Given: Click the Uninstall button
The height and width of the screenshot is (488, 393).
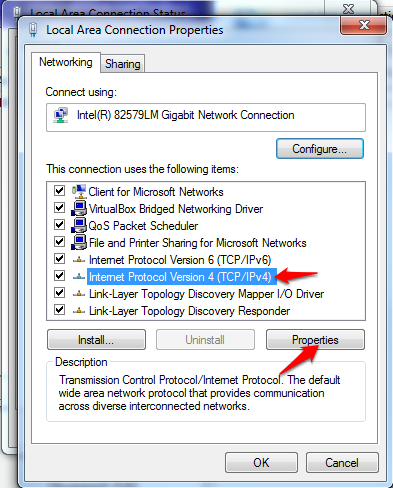Looking at the screenshot, I should (205, 340).
